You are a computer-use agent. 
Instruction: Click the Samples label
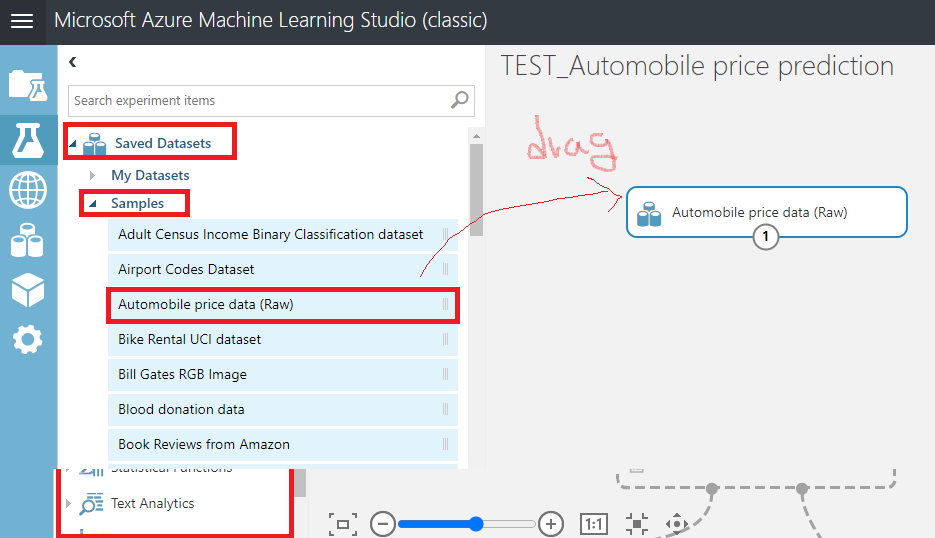pos(137,203)
